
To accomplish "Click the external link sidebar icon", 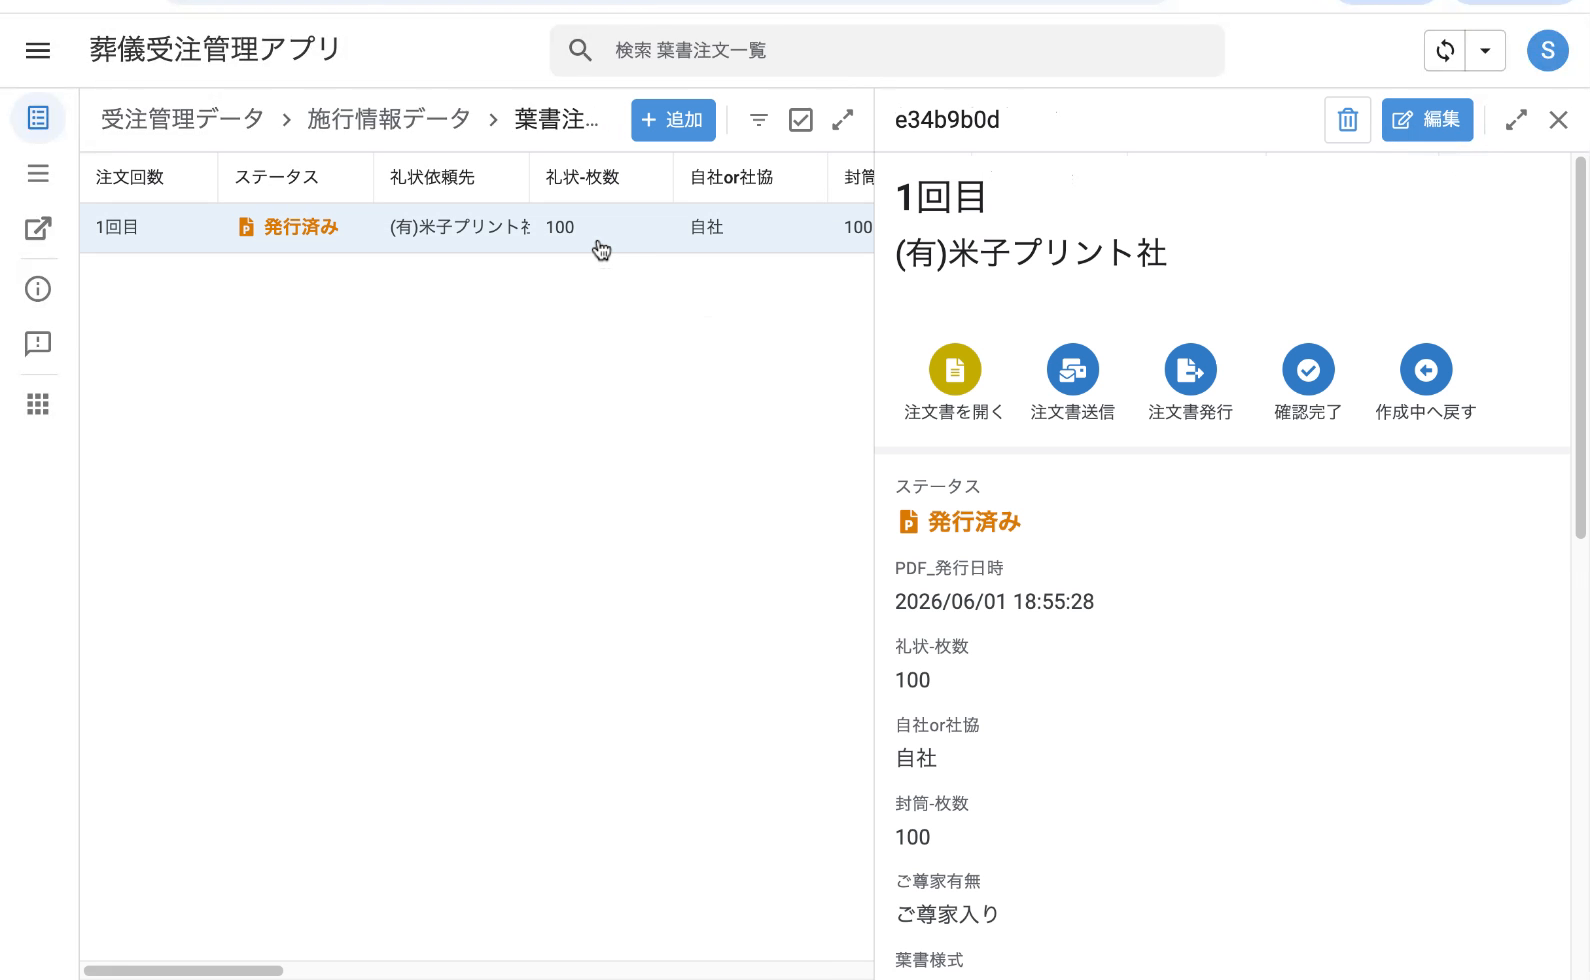I will point(38,229).
